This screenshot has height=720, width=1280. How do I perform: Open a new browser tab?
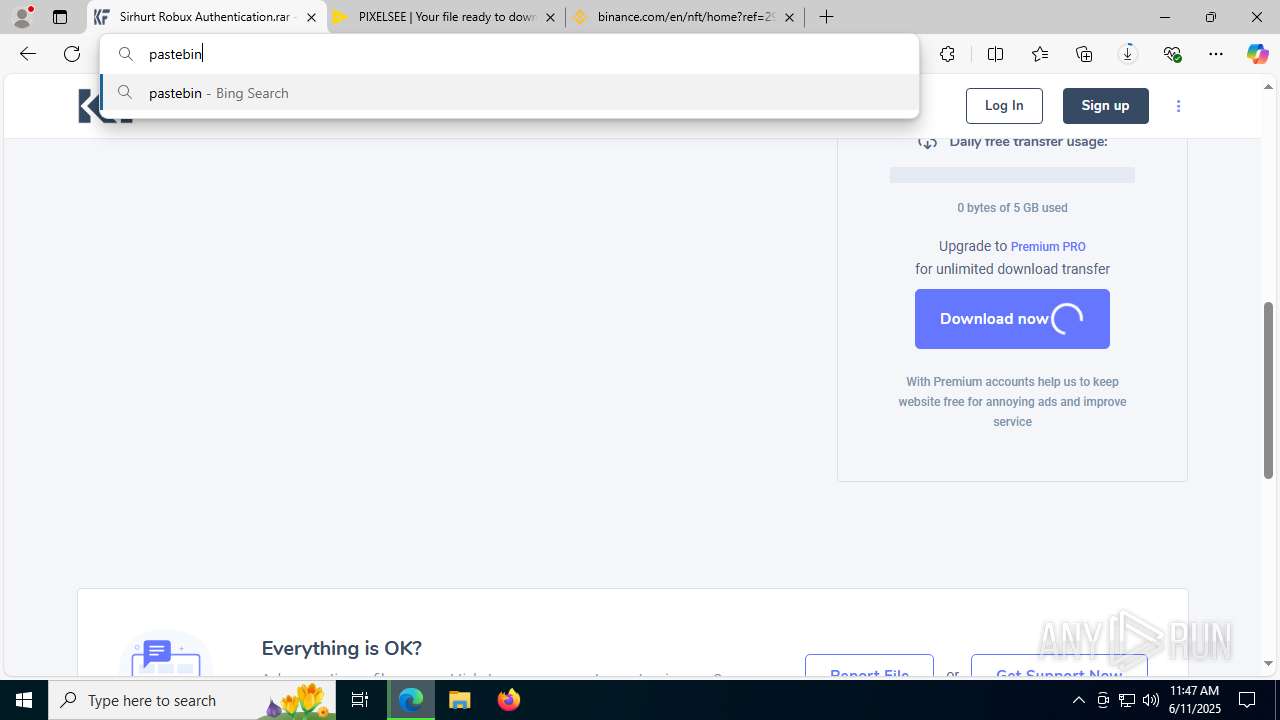(826, 17)
